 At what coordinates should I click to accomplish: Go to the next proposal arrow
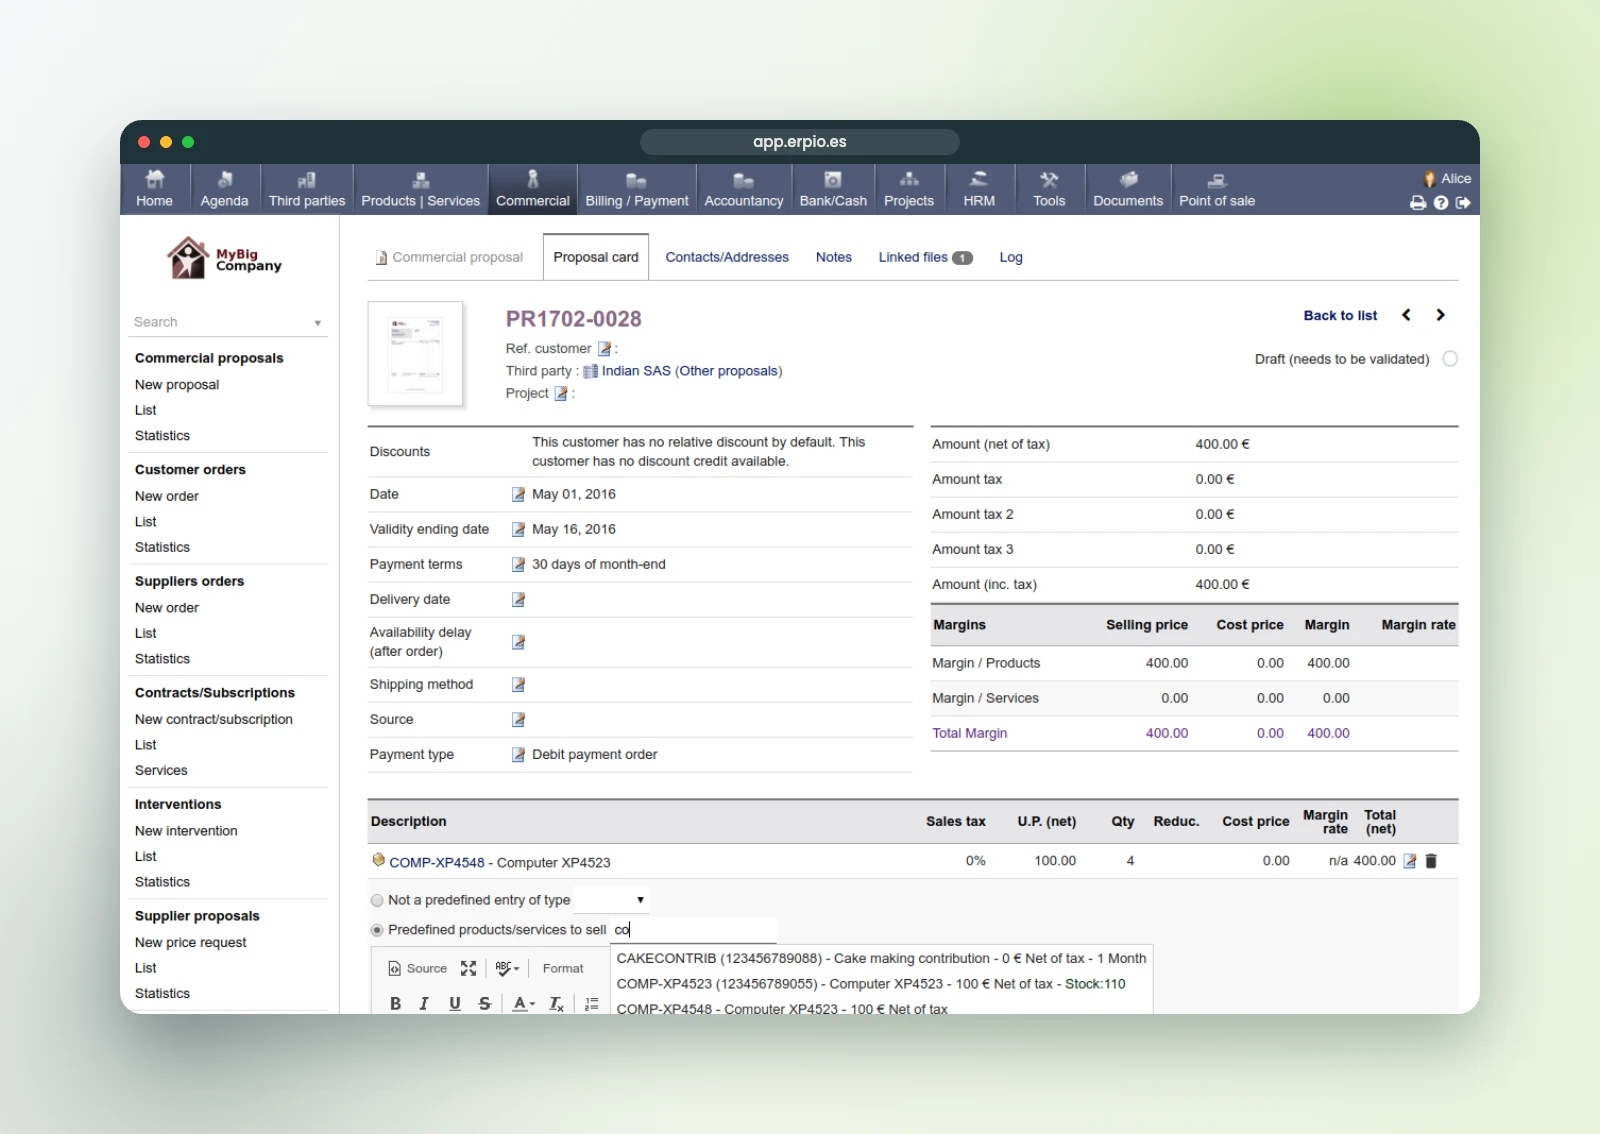point(1441,315)
